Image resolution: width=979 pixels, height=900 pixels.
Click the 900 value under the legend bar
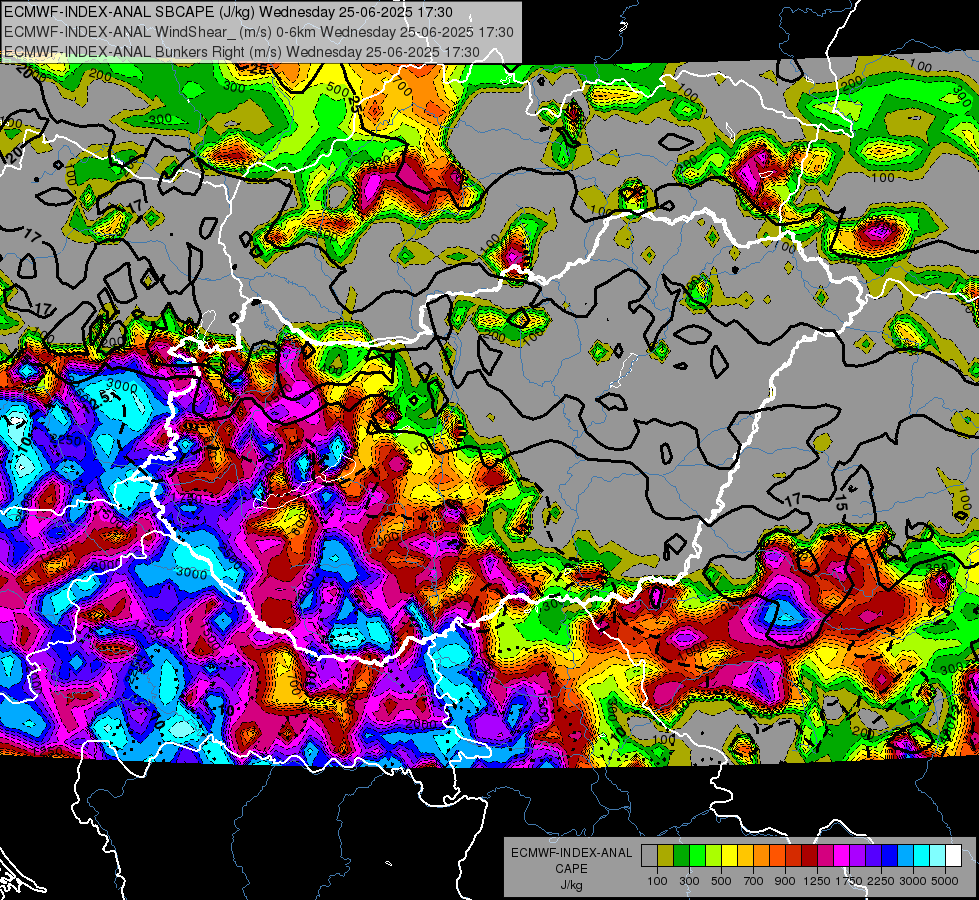point(785,881)
